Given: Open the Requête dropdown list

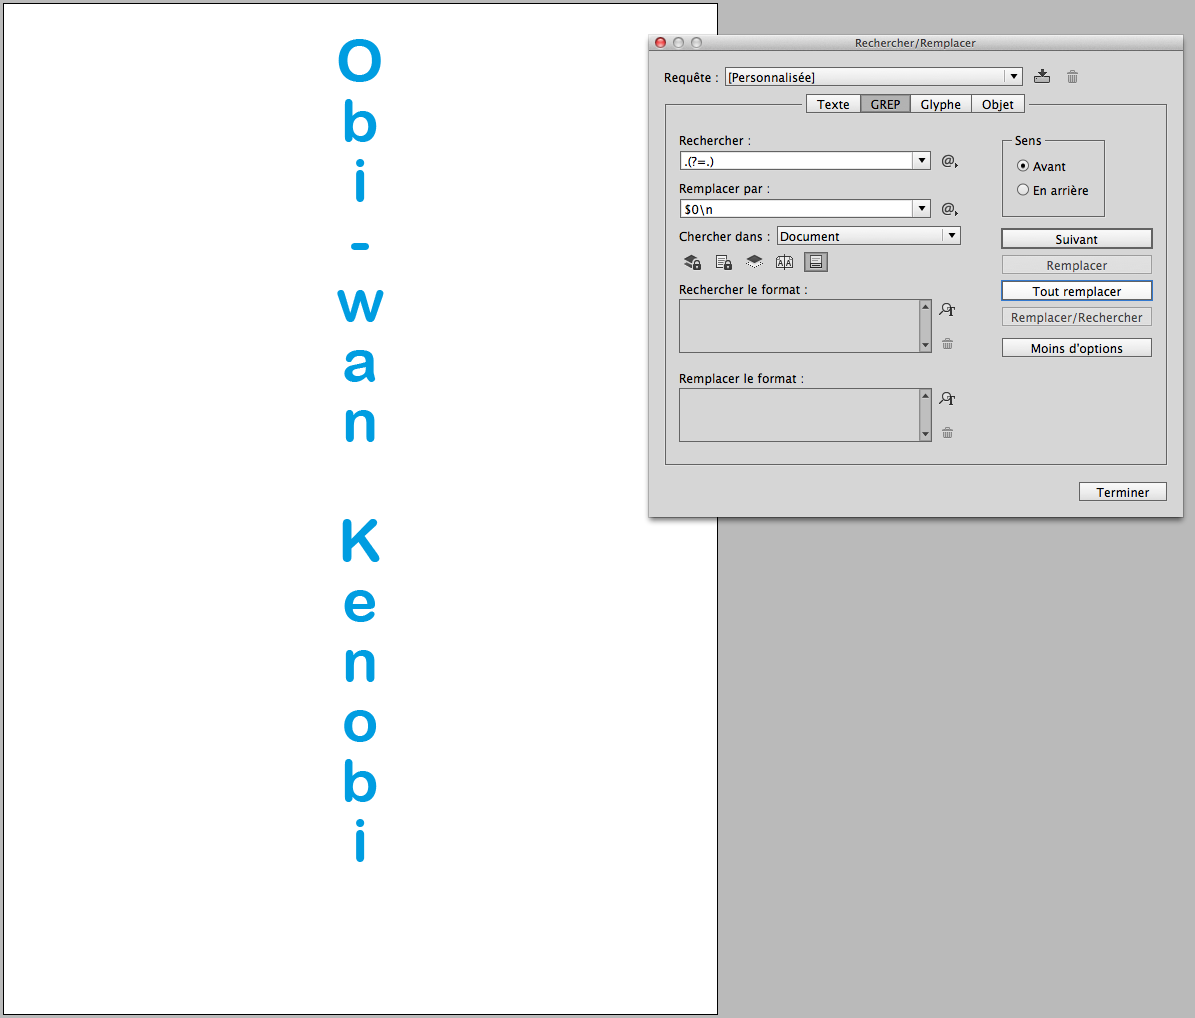Looking at the screenshot, I should (x=873, y=77).
